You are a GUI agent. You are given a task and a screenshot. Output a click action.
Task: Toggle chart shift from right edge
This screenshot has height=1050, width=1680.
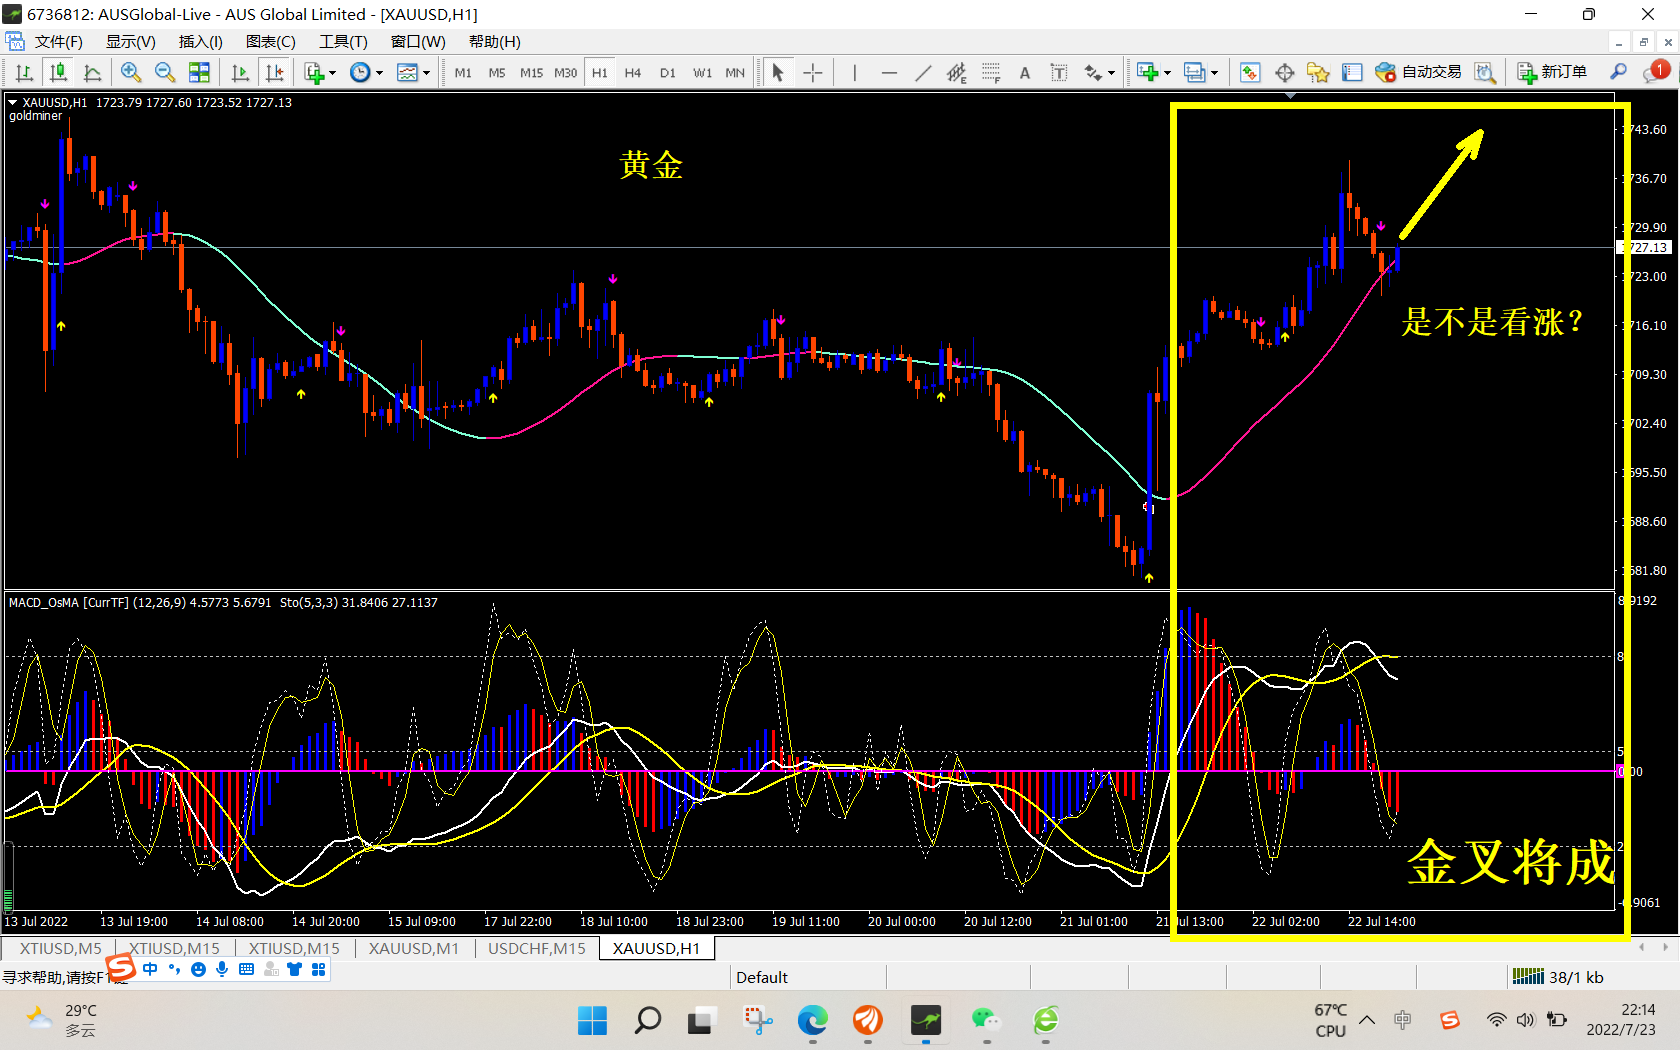(274, 72)
